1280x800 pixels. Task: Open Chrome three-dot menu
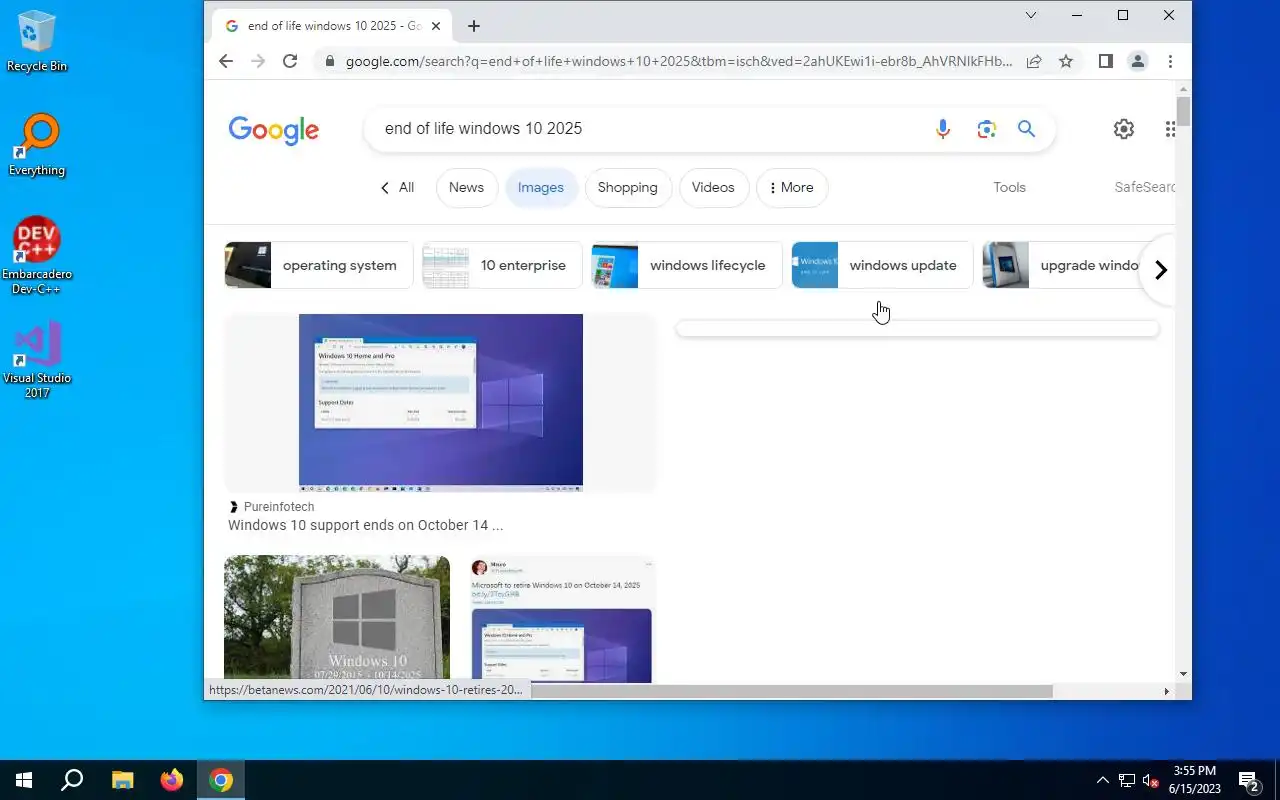[x=1170, y=61]
